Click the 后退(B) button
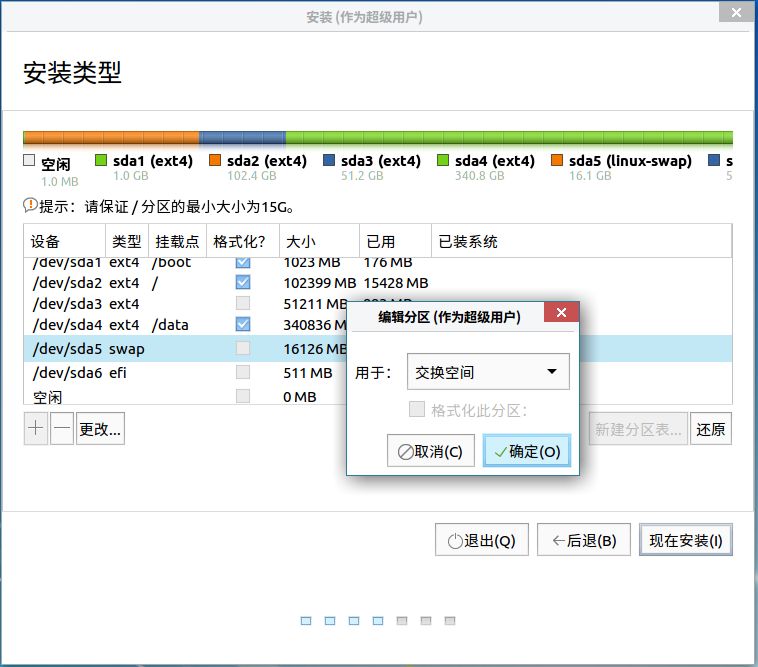 pos(584,540)
